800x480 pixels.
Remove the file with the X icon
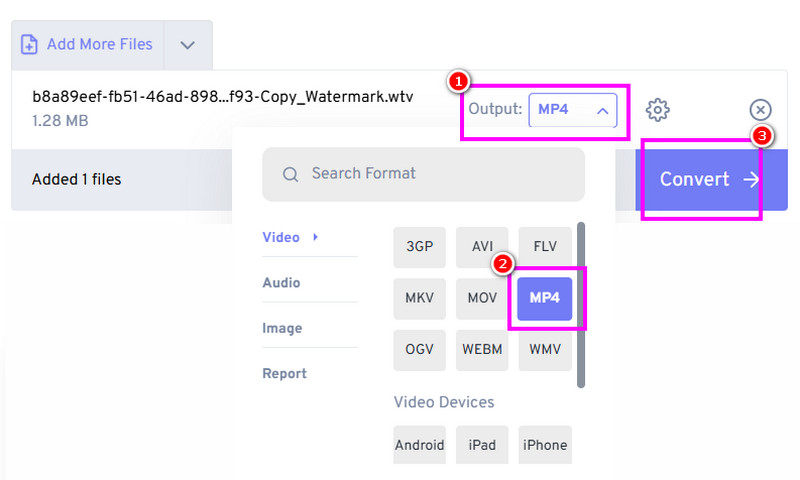pos(760,110)
